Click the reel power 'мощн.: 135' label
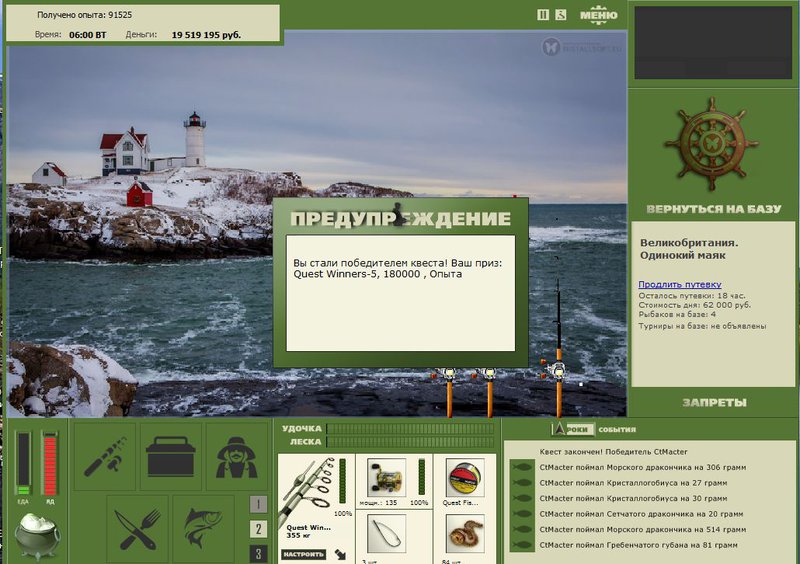The width and height of the screenshot is (800, 564). pos(378,503)
